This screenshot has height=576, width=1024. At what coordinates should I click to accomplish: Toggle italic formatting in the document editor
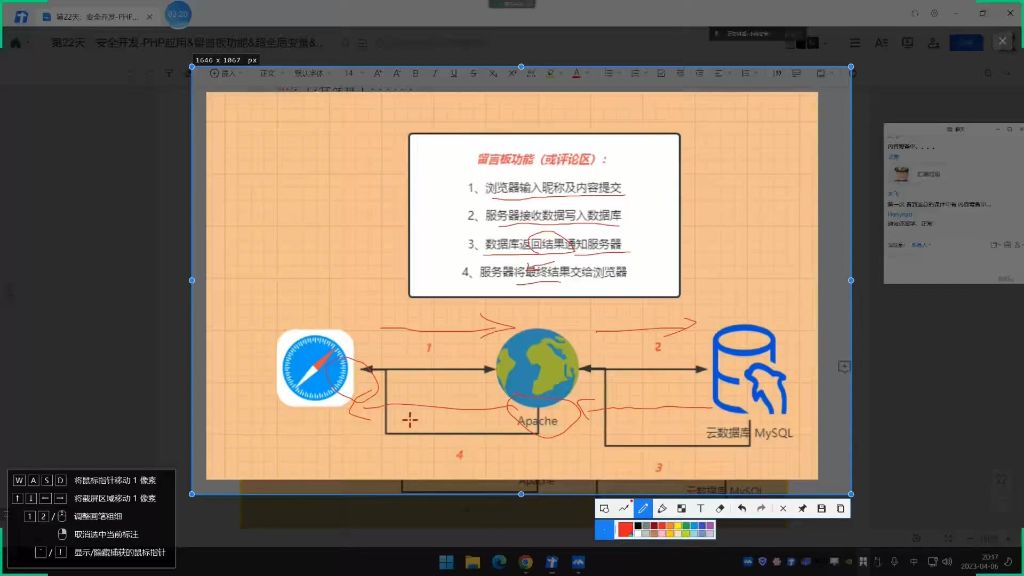pyautogui.click(x=434, y=74)
